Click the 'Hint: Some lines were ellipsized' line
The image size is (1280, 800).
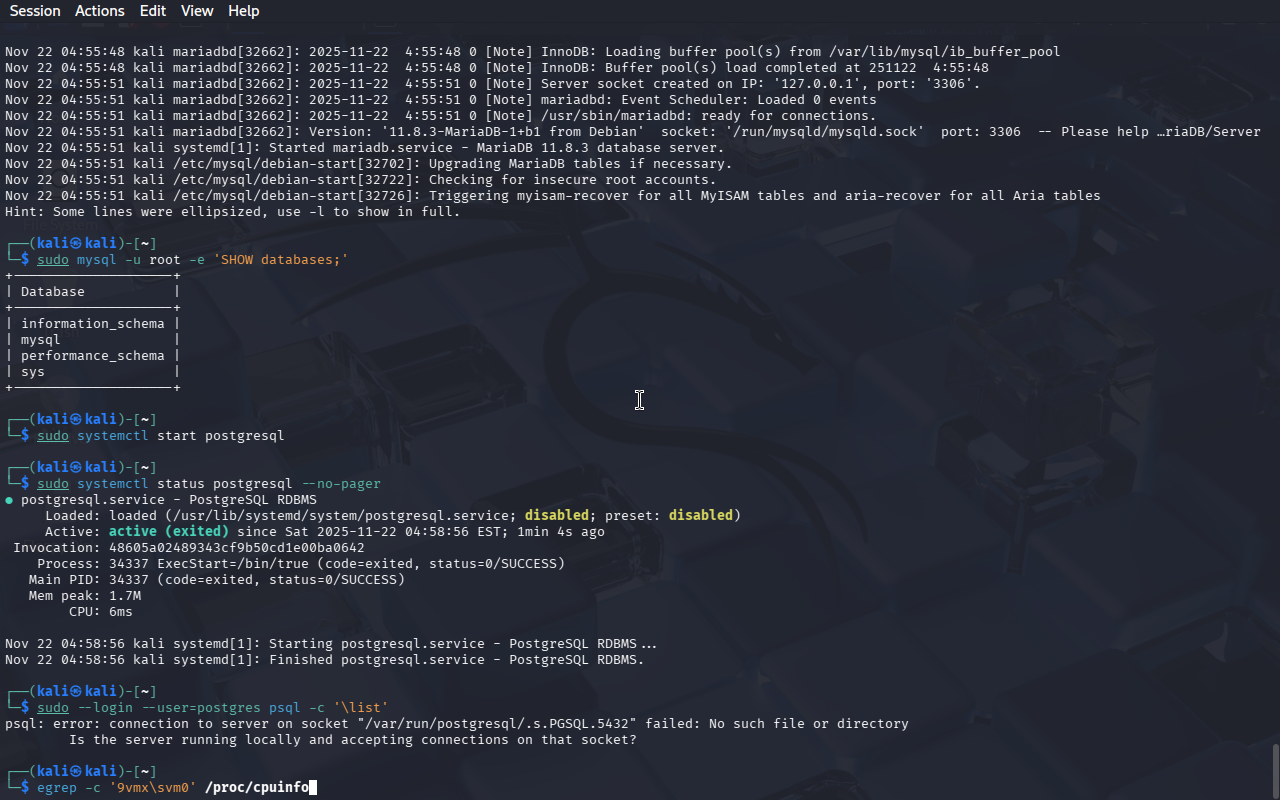click(x=232, y=212)
